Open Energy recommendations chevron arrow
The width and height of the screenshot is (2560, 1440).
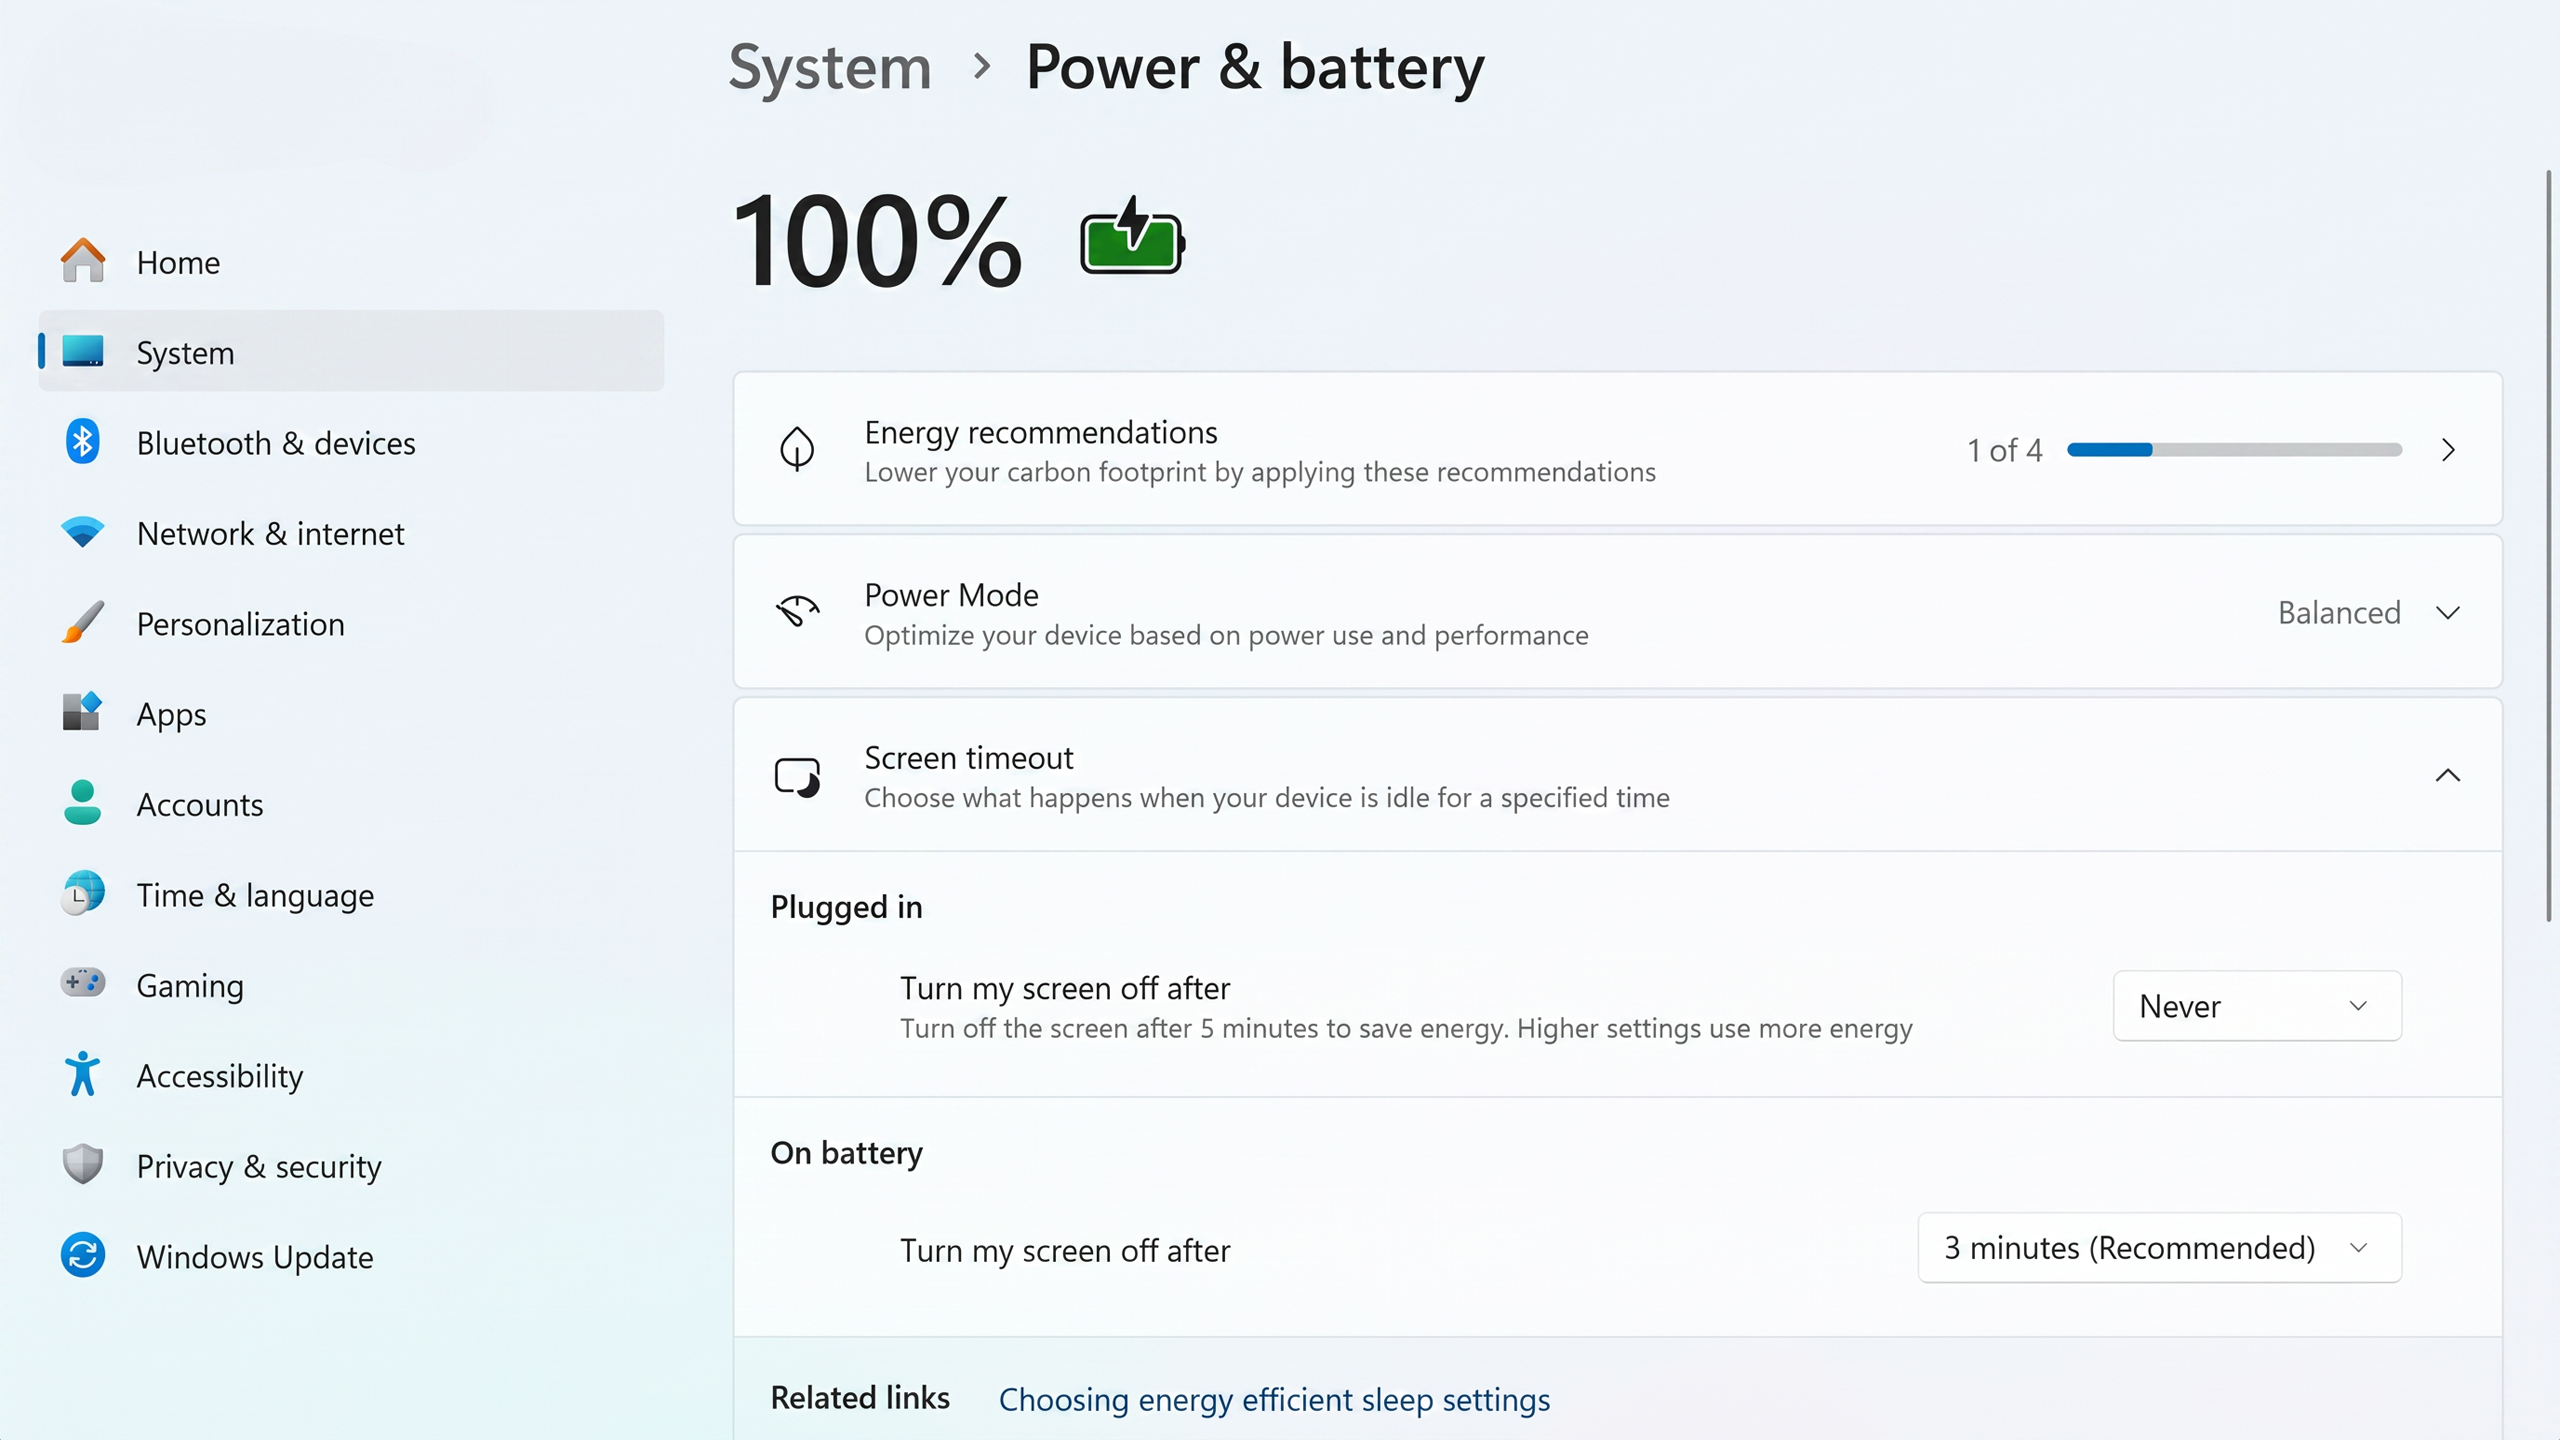2448,450
